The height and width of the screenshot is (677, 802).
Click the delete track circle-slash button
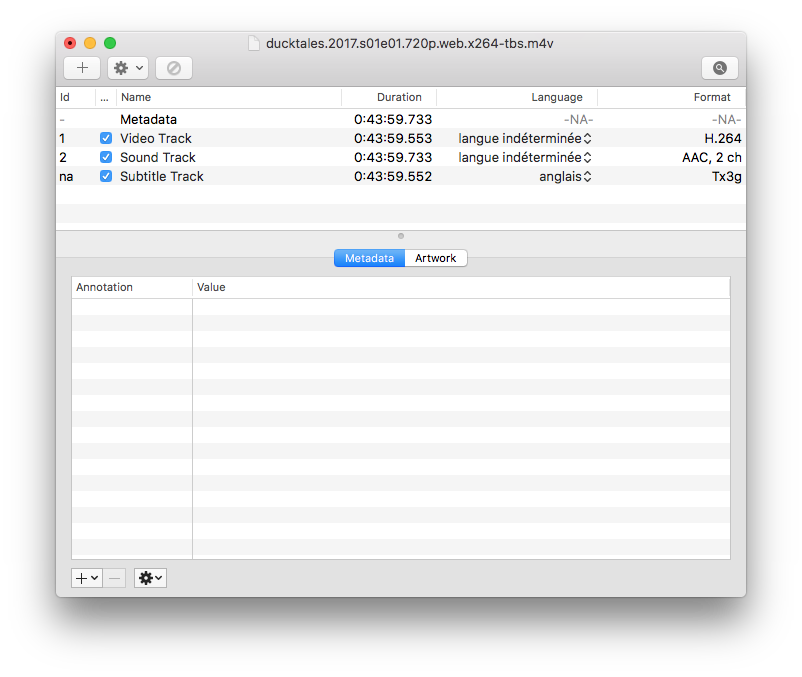click(174, 68)
